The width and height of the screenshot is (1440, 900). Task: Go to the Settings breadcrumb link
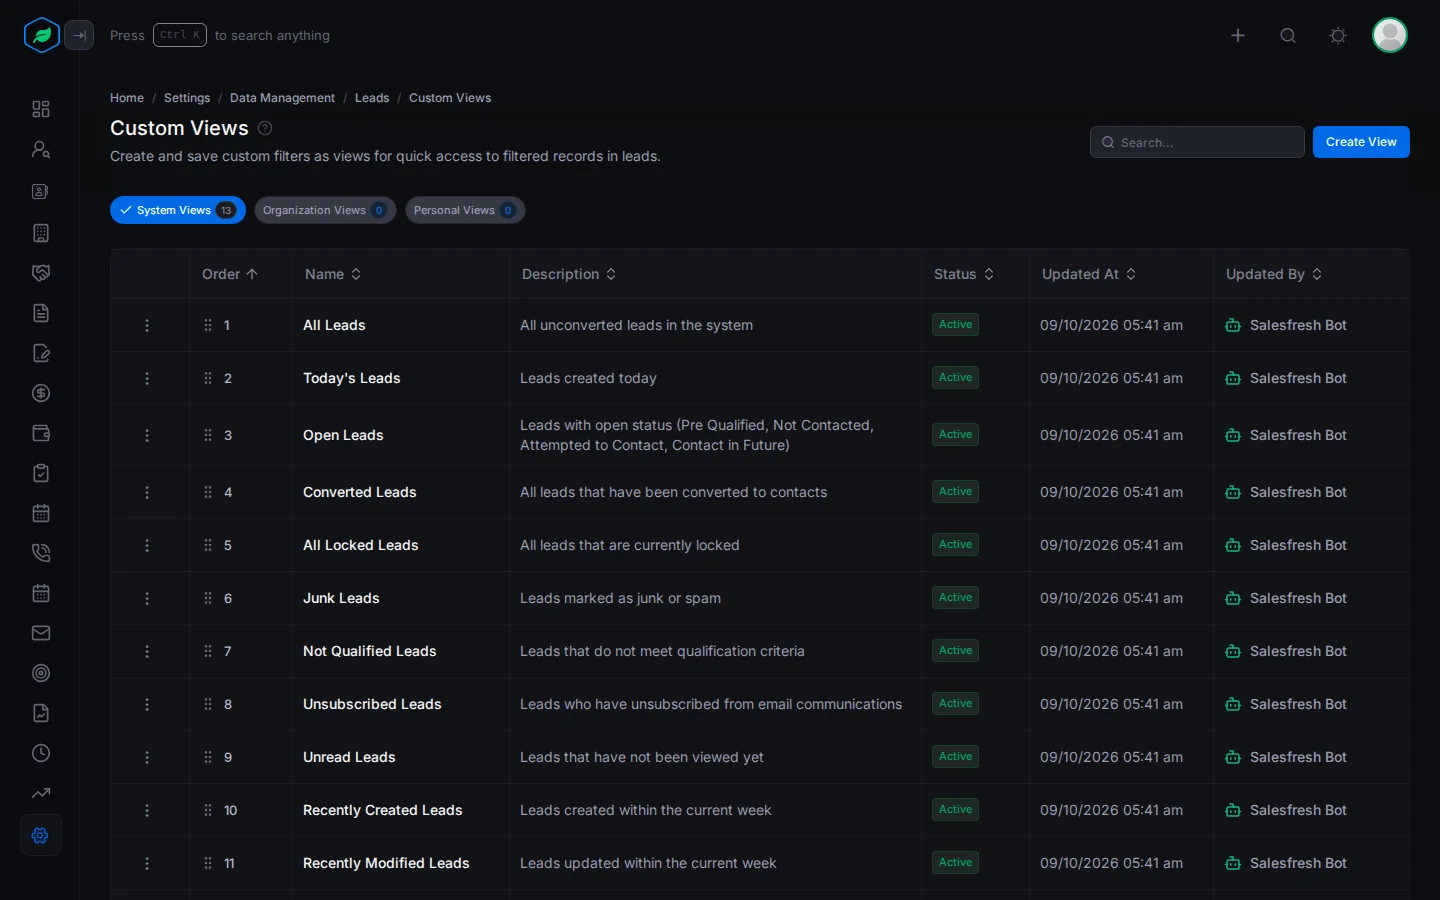click(187, 98)
